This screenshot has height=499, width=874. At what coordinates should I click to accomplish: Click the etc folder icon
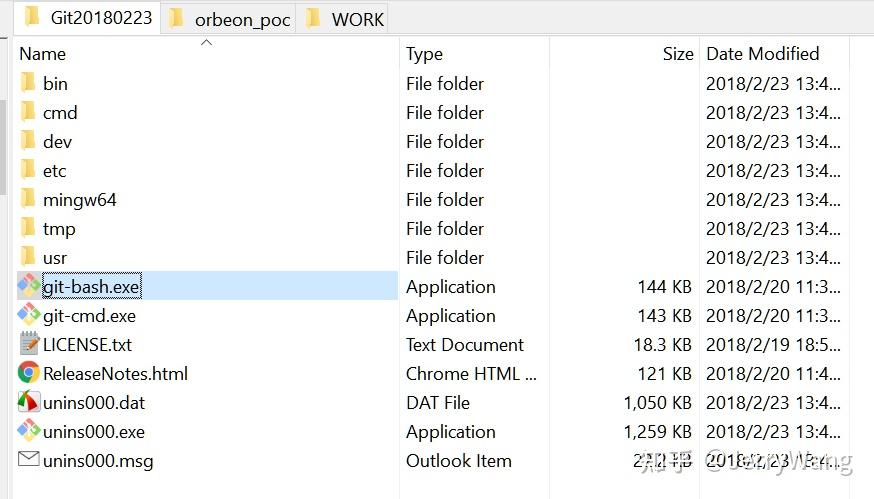tap(28, 169)
